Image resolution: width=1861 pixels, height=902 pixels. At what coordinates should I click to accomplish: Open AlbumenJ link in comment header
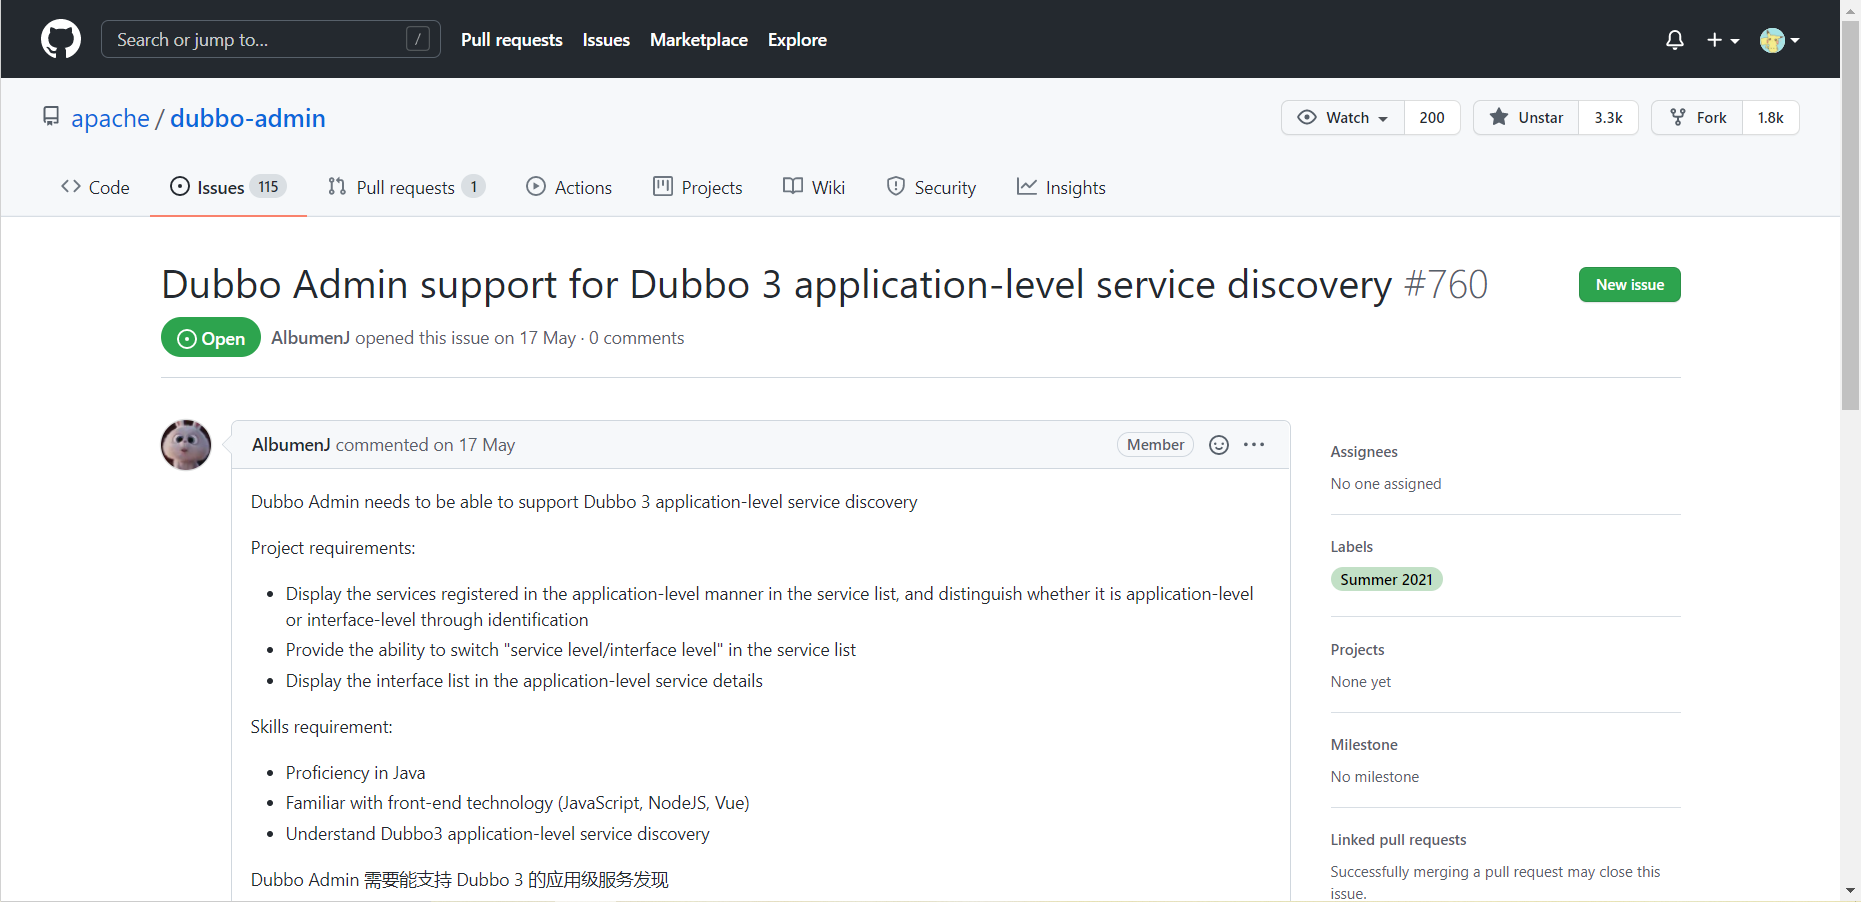pyautogui.click(x=291, y=445)
